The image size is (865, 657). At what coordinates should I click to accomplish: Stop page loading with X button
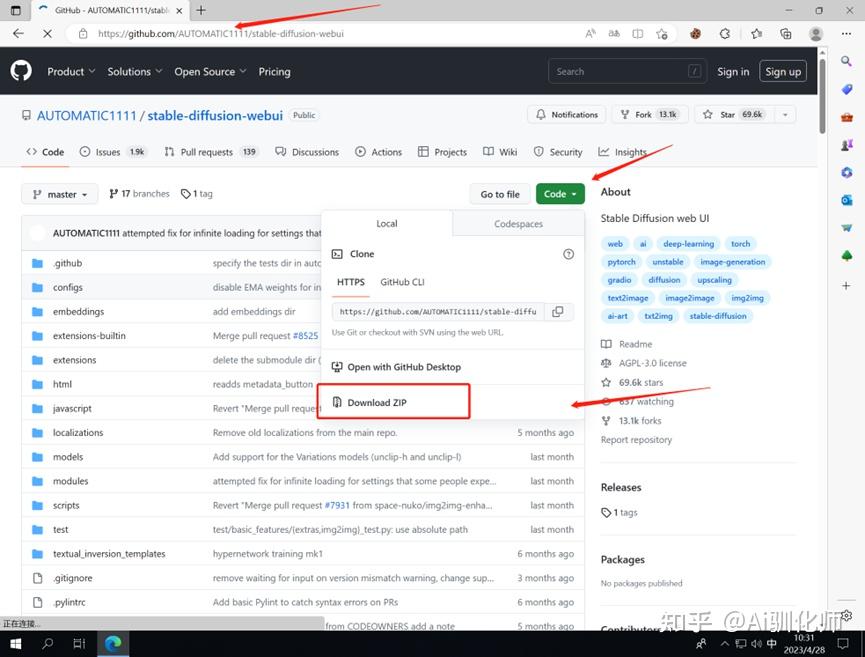pos(47,34)
